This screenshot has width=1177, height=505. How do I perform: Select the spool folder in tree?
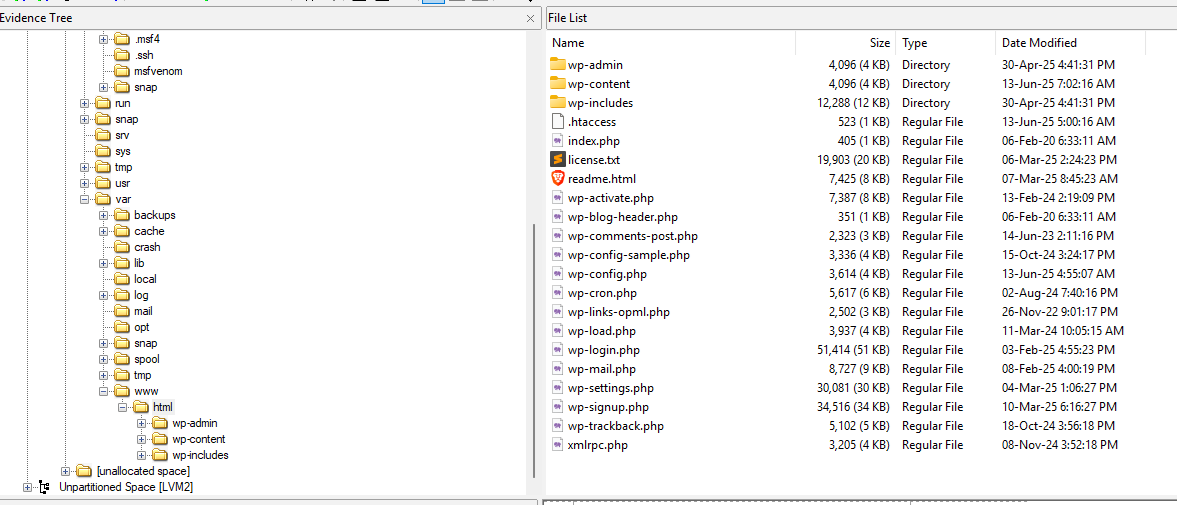[147, 359]
